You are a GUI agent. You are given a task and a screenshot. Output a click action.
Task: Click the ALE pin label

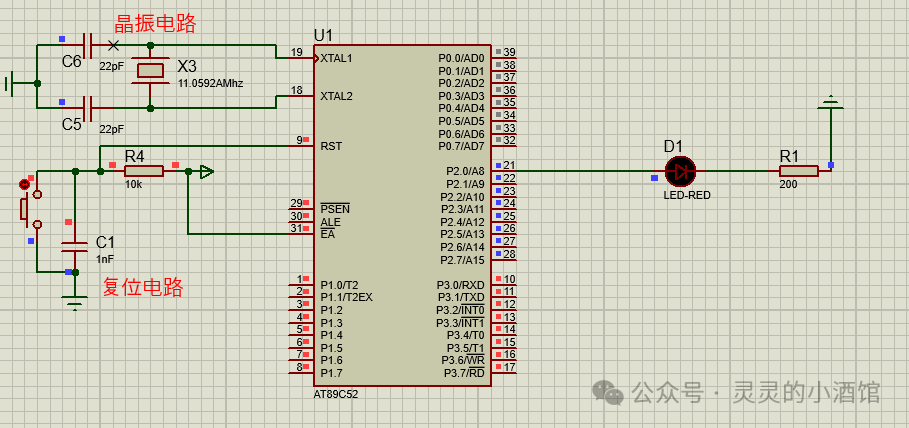pyautogui.click(x=330, y=222)
